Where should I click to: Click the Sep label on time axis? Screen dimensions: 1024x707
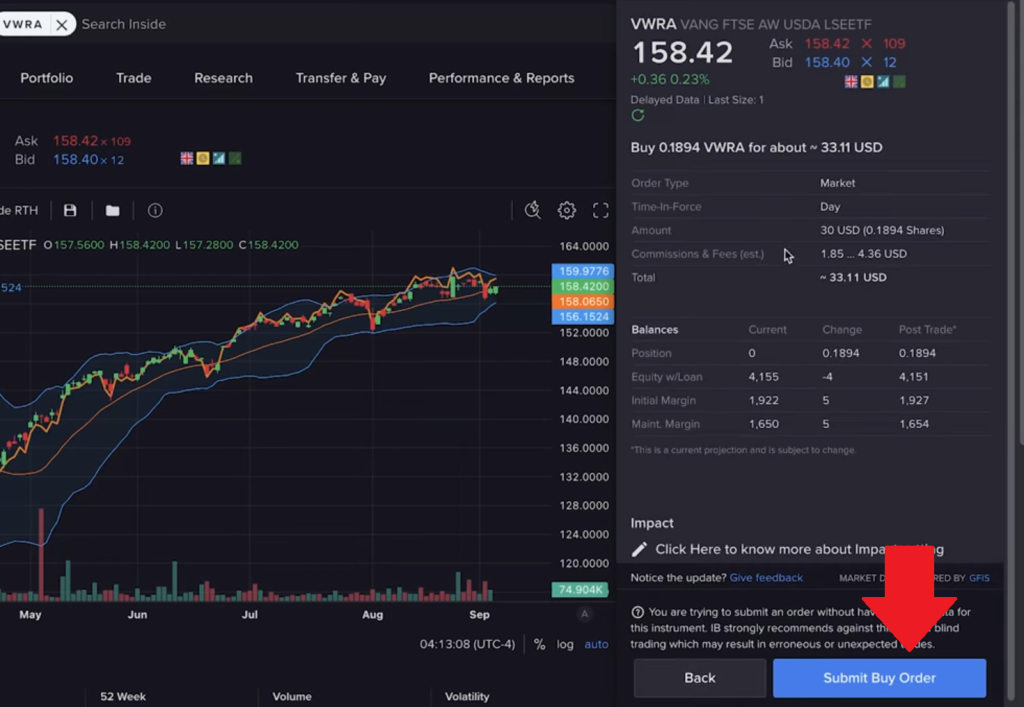point(479,614)
